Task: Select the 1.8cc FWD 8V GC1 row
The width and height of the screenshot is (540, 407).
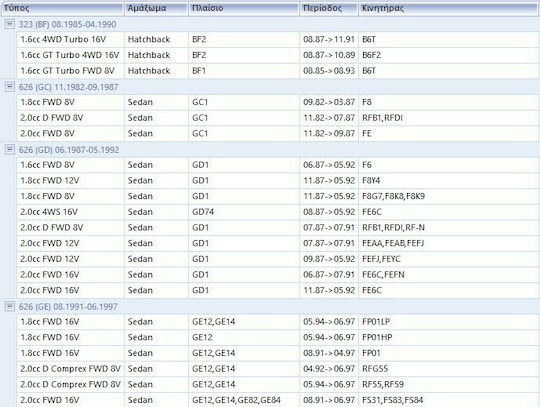Action: click(x=278, y=102)
